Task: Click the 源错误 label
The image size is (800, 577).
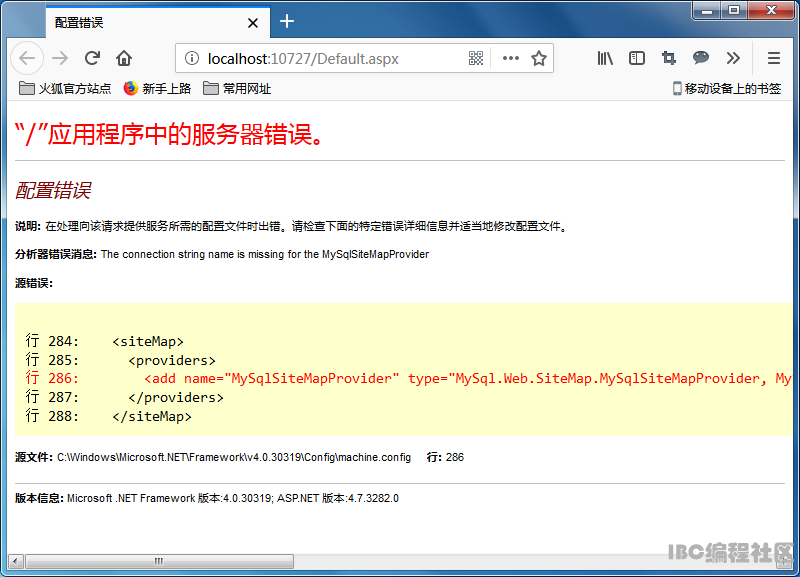Action: tap(34, 283)
